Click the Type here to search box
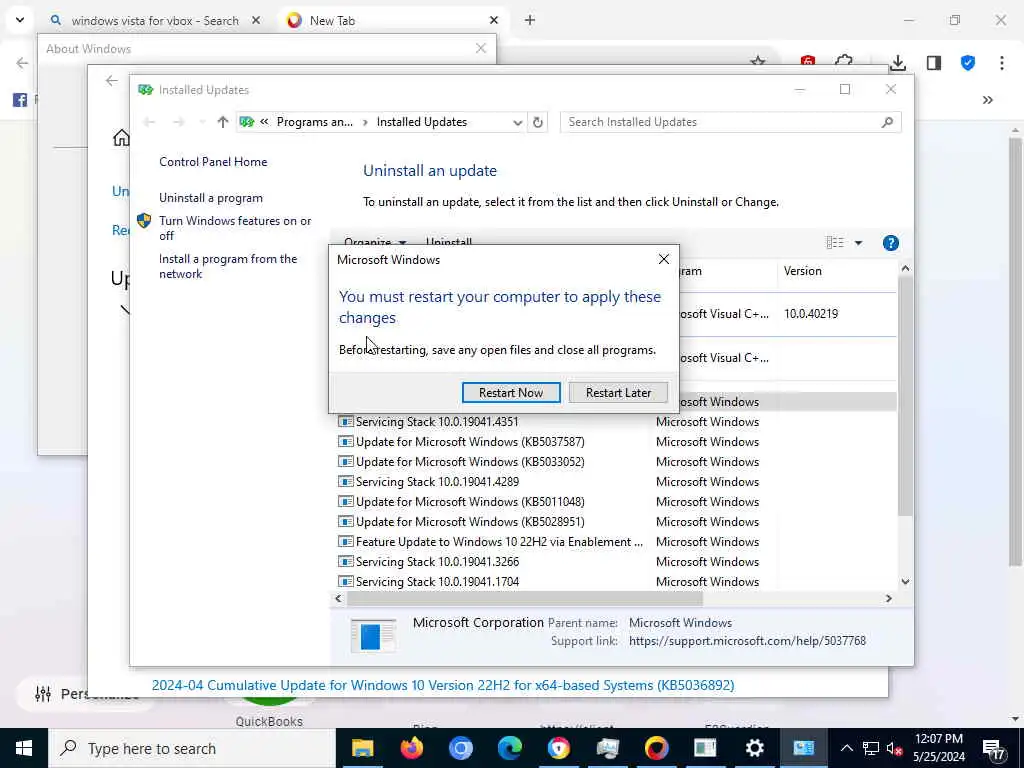 pyautogui.click(x=192, y=748)
